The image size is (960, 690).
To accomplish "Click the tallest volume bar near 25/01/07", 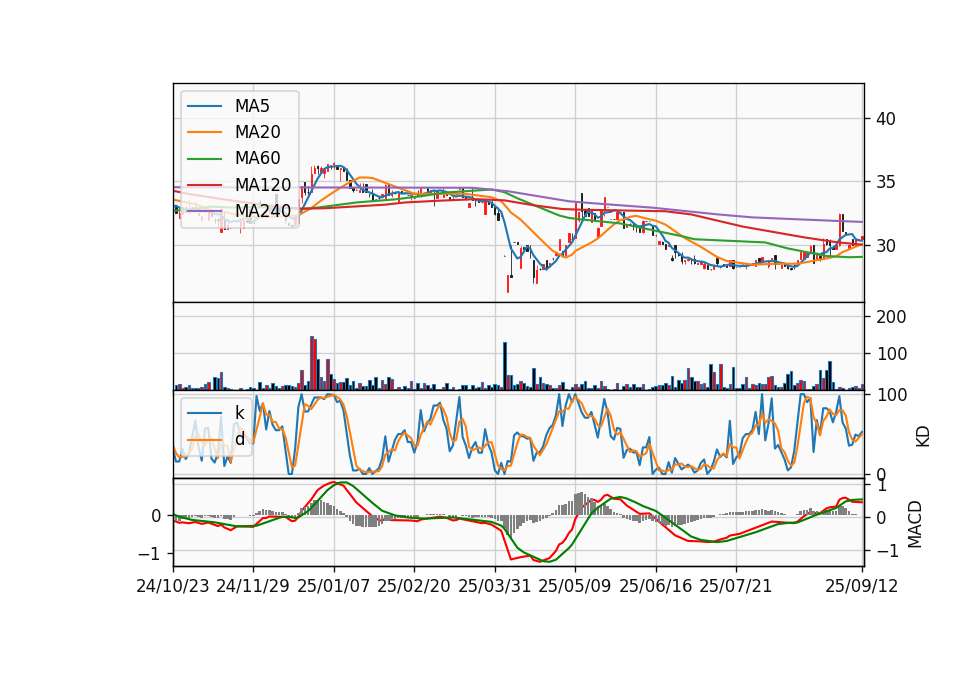I will click(x=312, y=363).
